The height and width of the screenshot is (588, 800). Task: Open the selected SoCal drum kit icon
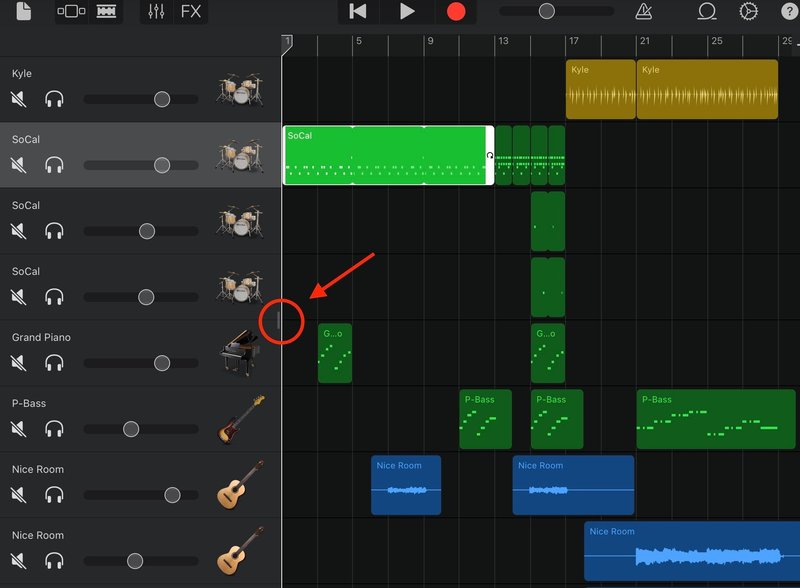[x=240, y=155]
